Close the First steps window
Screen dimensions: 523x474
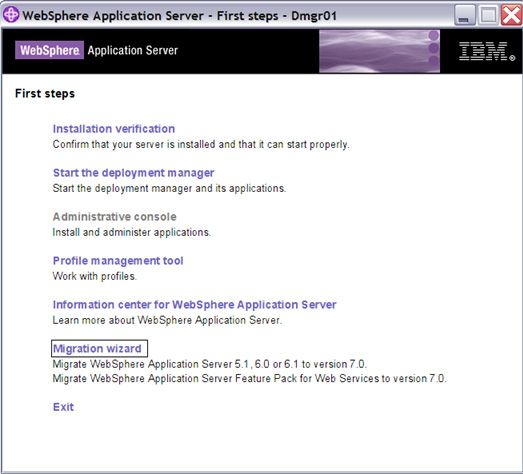tap(512, 15)
